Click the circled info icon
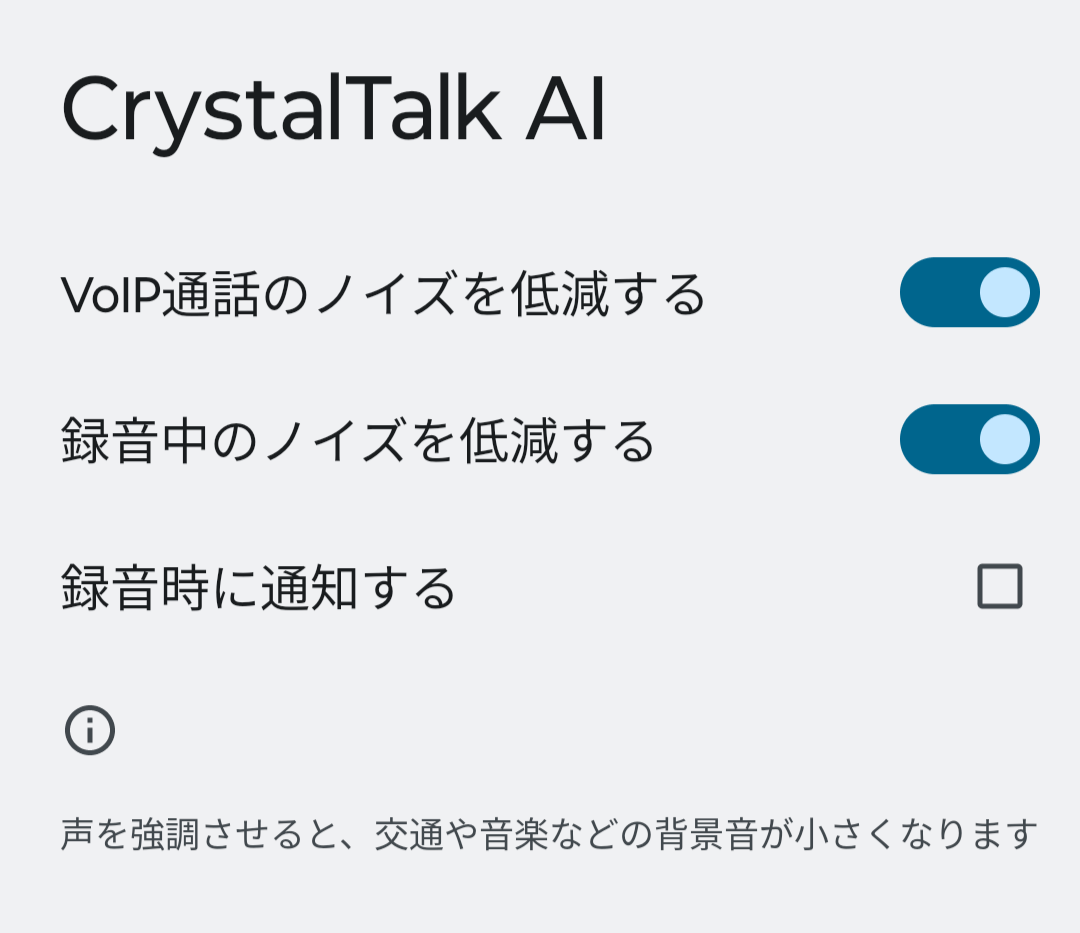This screenshot has width=1080, height=933. [x=90, y=730]
